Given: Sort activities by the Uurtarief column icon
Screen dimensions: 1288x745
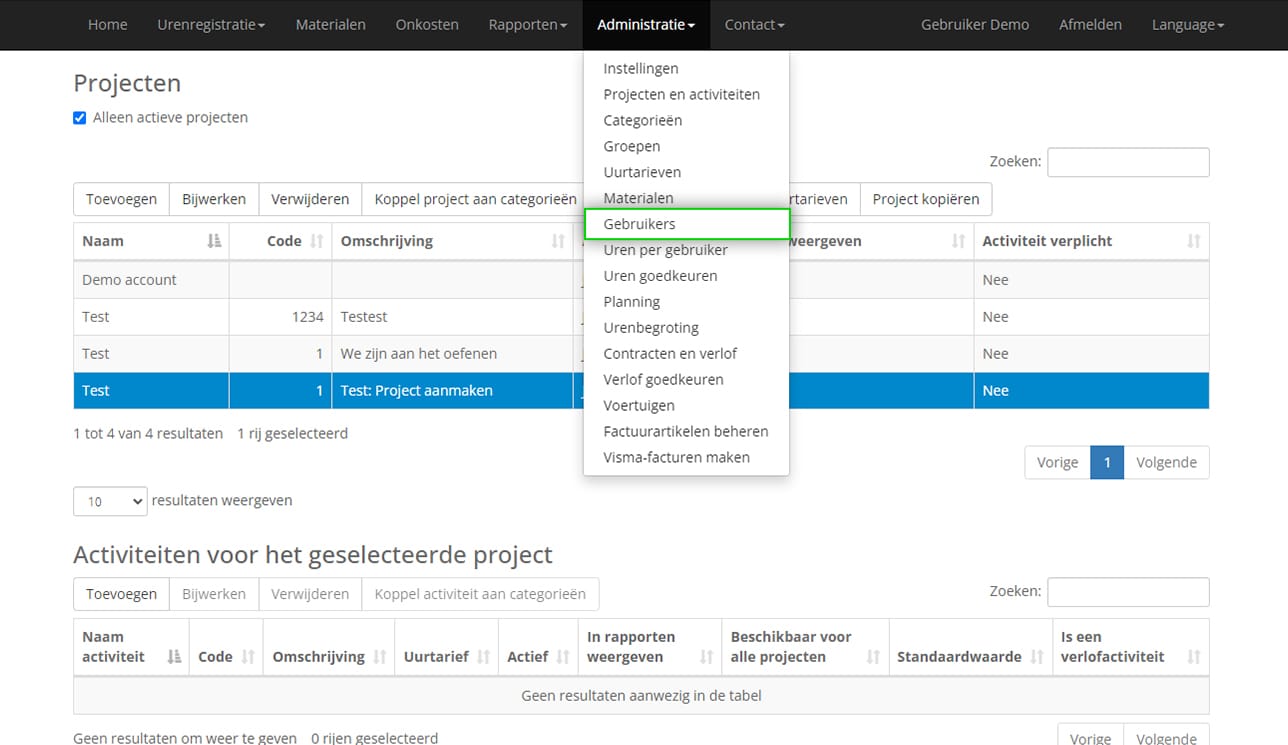Looking at the screenshot, I should [x=483, y=657].
